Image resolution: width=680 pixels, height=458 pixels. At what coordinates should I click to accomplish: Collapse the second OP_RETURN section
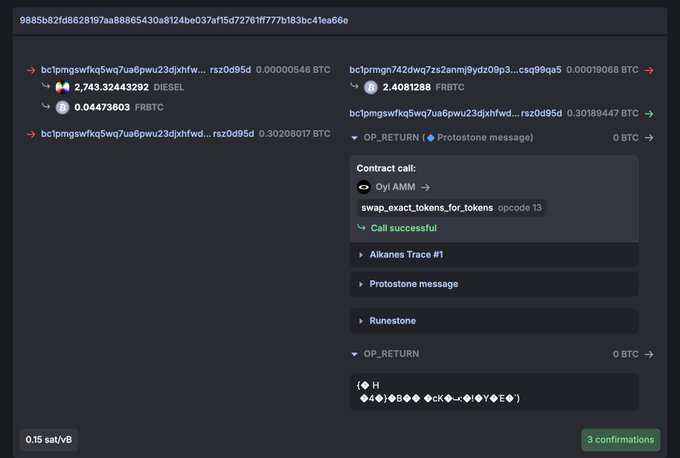click(x=354, y=354)
